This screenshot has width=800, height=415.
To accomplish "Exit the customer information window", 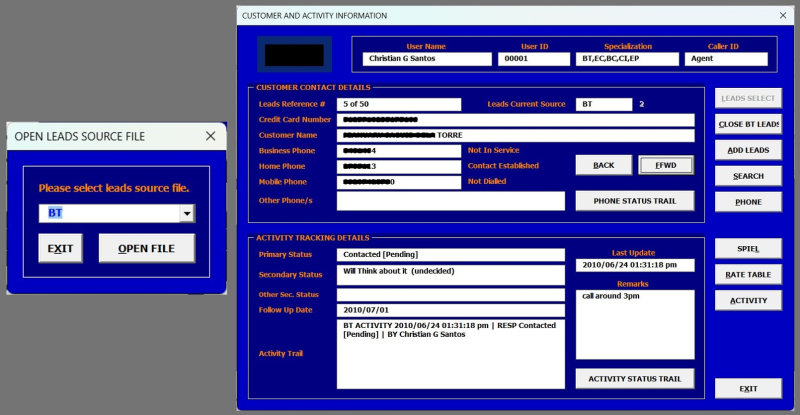I will [x=747, y=388].
